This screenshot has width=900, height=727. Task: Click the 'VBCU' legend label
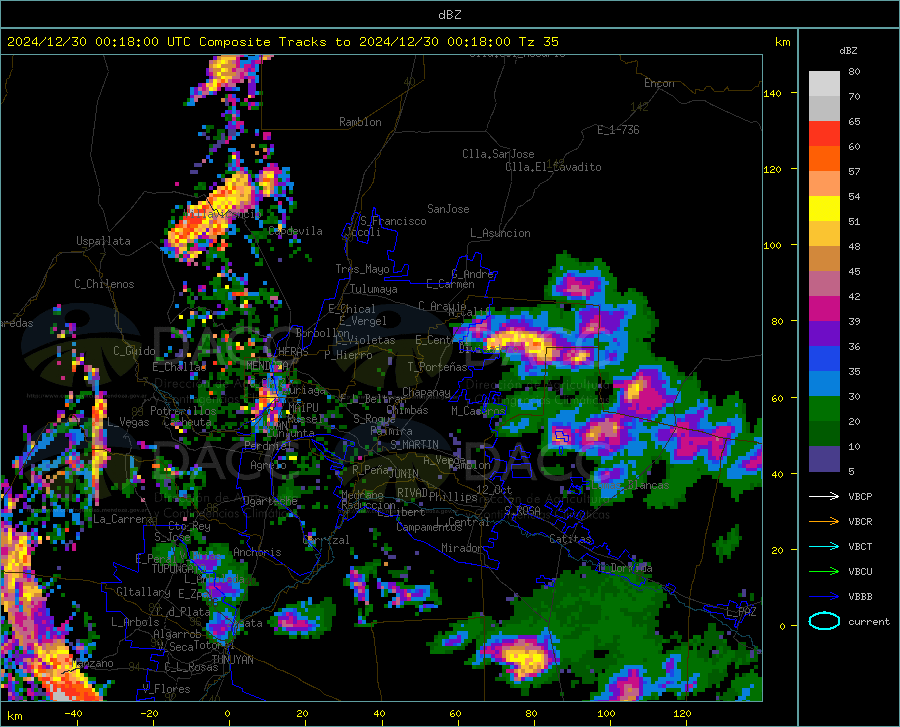[x=860, y=572]
